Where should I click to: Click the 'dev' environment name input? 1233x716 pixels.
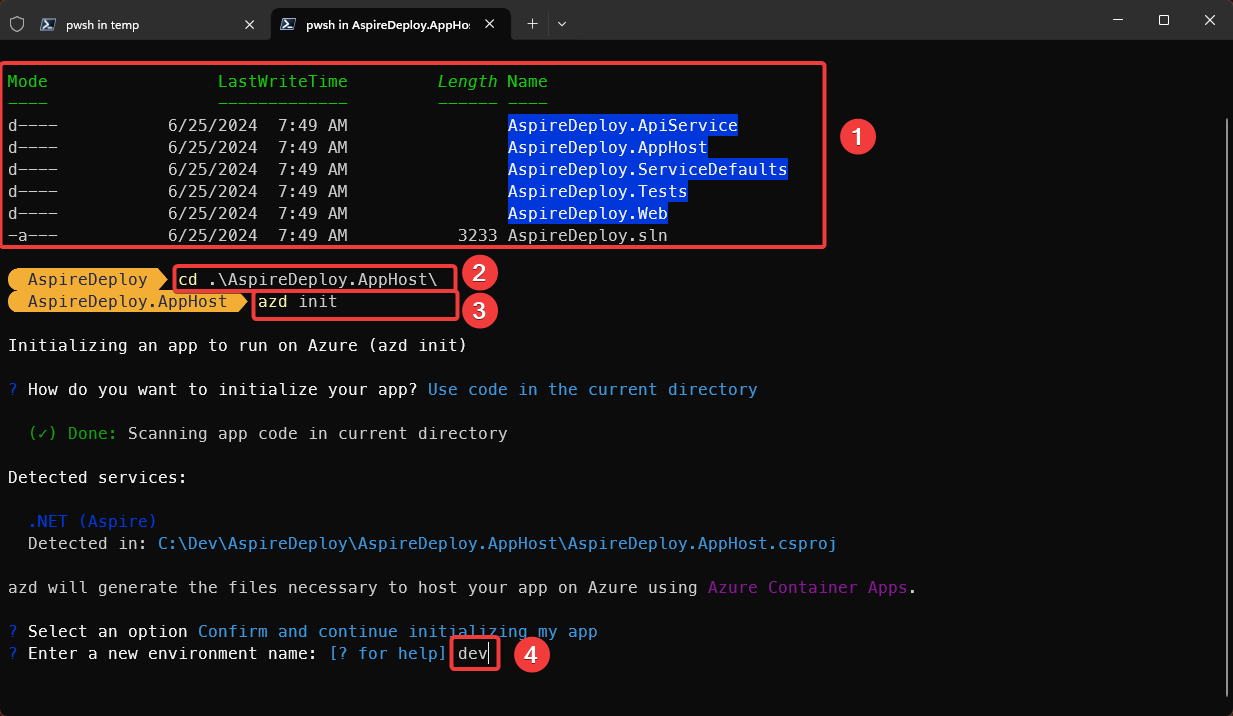pyautogui.click(x=473, y=653)
